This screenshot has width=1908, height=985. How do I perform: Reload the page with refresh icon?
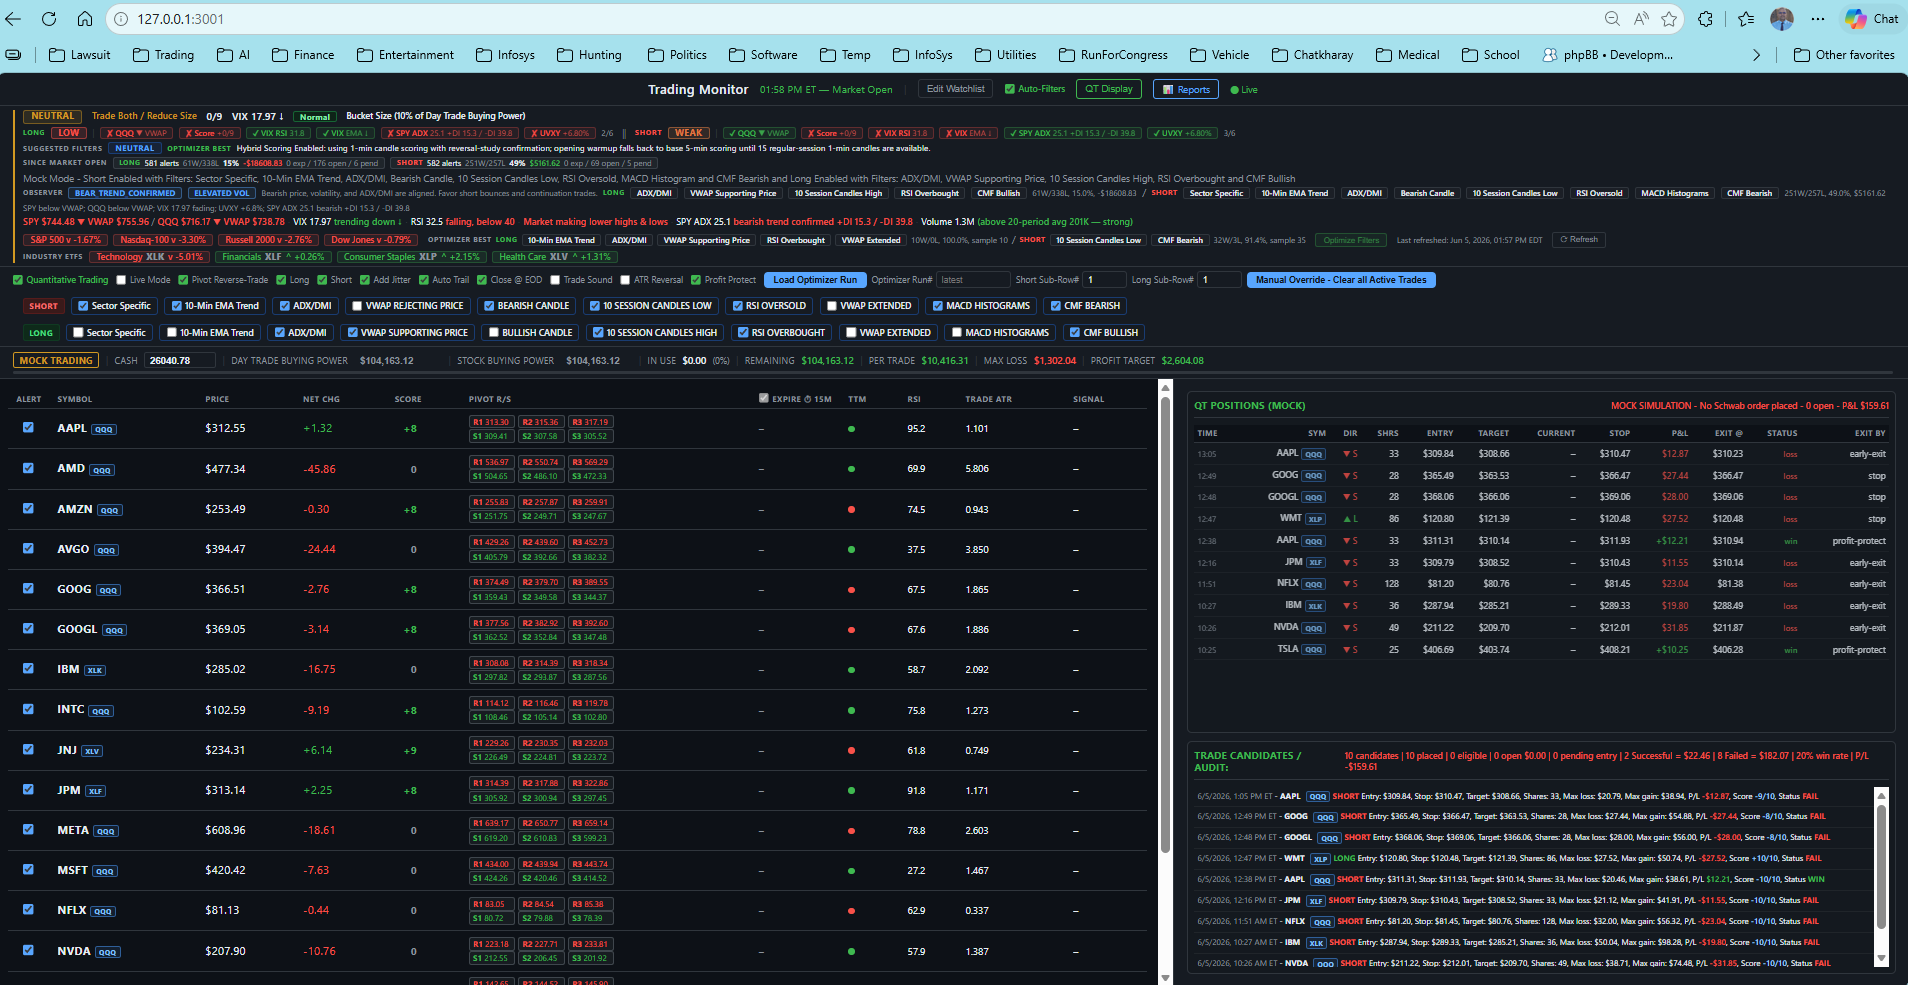(x=49, y=18)
